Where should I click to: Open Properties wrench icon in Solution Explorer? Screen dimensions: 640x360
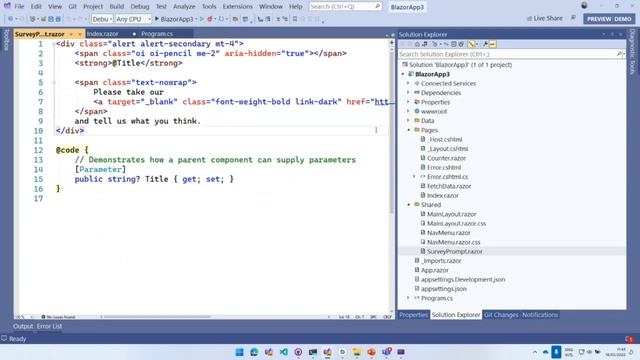pos(485,44)
